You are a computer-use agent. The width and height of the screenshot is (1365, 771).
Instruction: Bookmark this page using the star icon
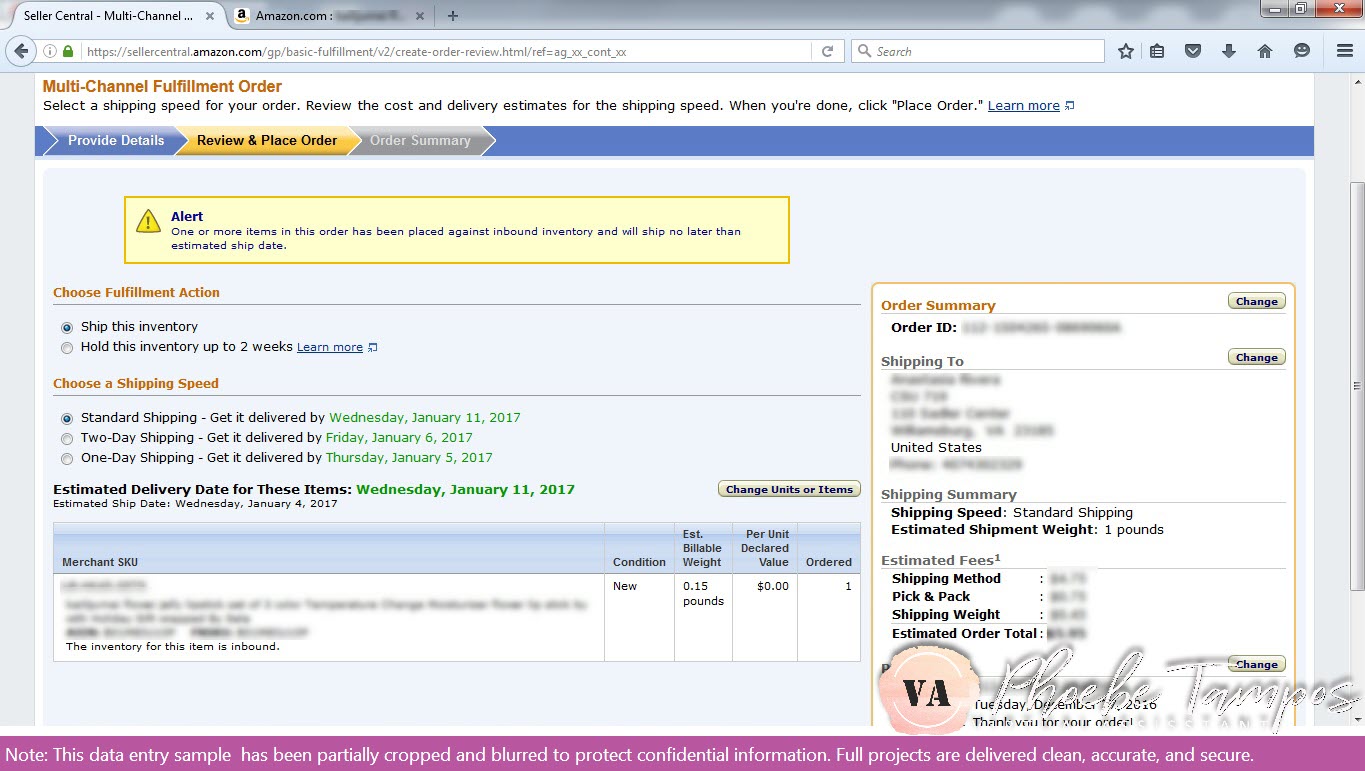pyautogui.click(x=1125, y=50)
